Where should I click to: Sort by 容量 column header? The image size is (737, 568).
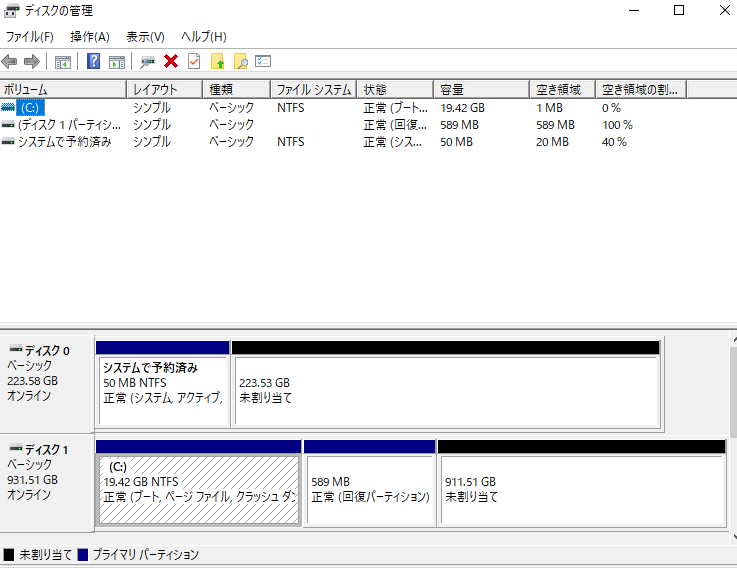[x=481, y=89]
